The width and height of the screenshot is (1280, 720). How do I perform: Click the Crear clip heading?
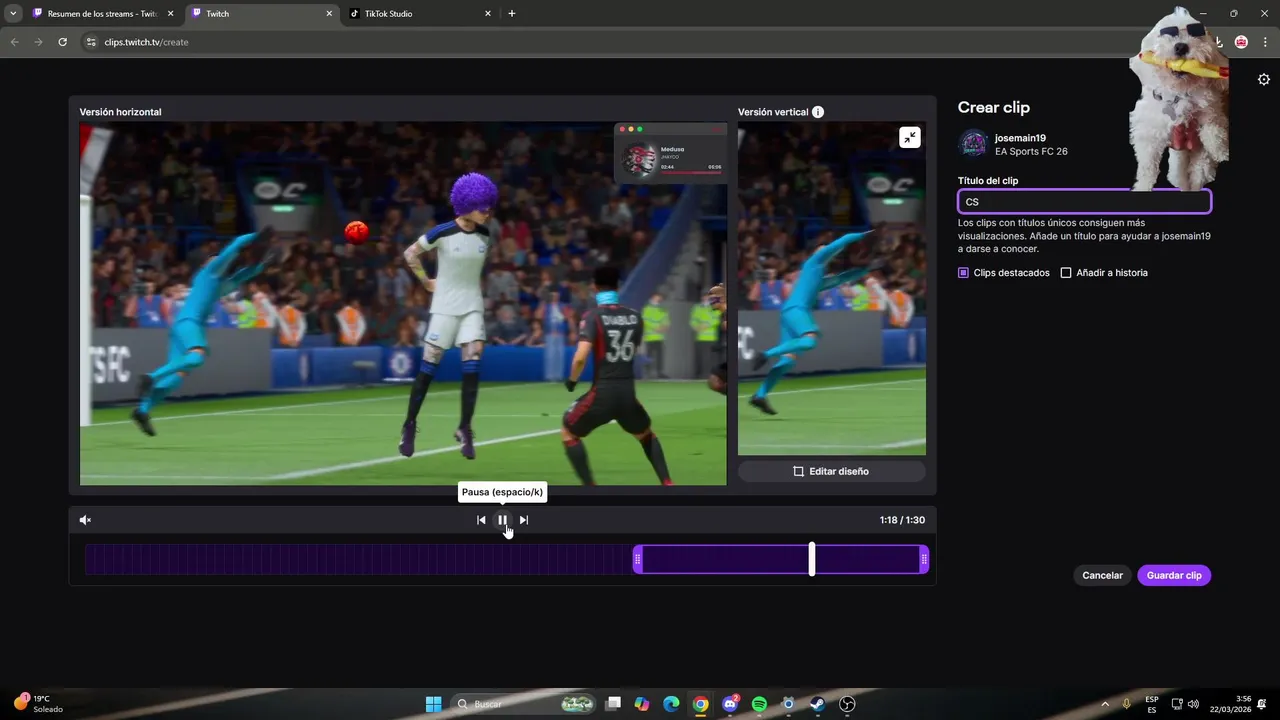tap(993, 107)
